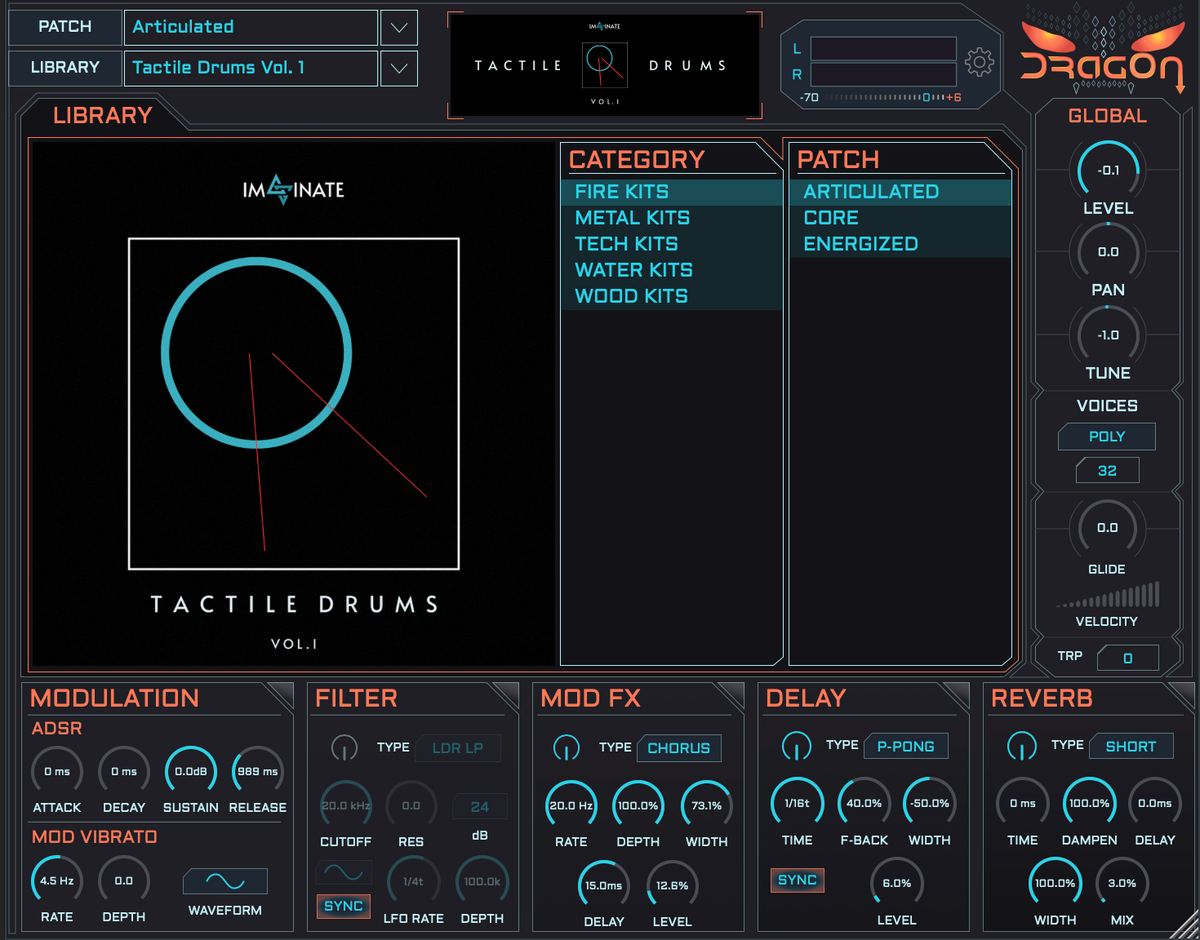Click the LIBRARY label button at top
This screenshot has width=1200, height=940.
[x=64, y=68]
